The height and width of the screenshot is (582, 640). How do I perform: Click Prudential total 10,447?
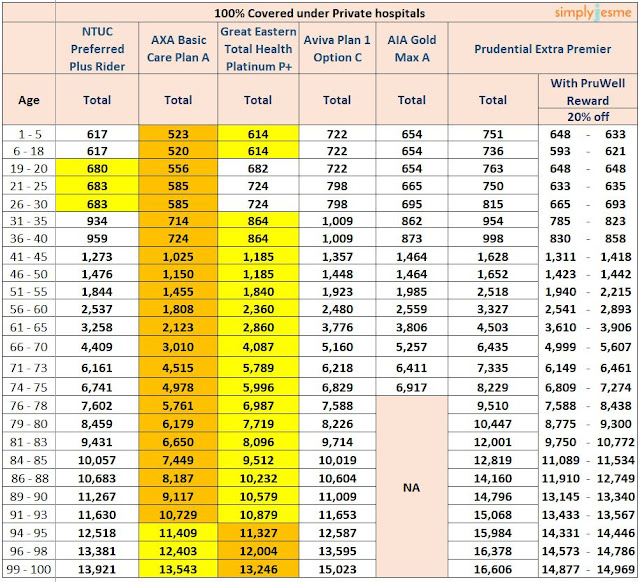click(493, 424)
